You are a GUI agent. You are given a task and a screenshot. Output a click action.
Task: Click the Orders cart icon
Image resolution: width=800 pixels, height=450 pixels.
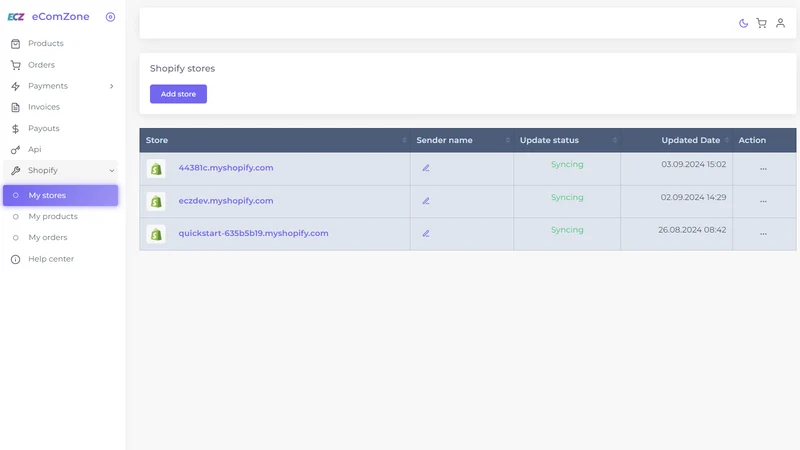[x=15, y=65]
